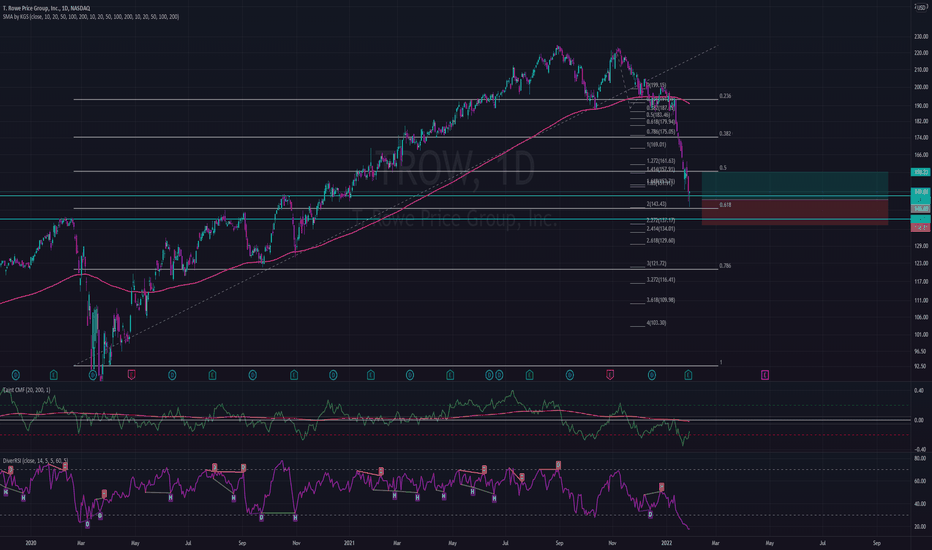The width and height of the screenshot is (932, 550).
Task: Select the dividend marker from September 2021
Action: [569, 375]
